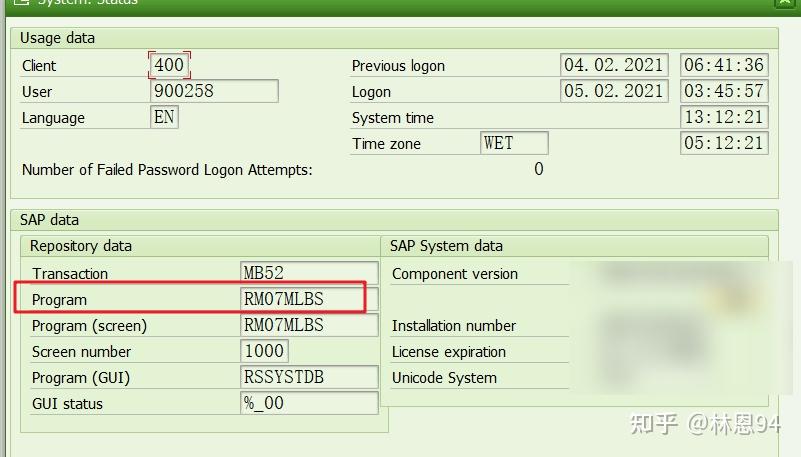The height and width of the screenshot is (457, 801).
Task: Click the Program (screen) field RM07MLBS
Action: [309, 325]
